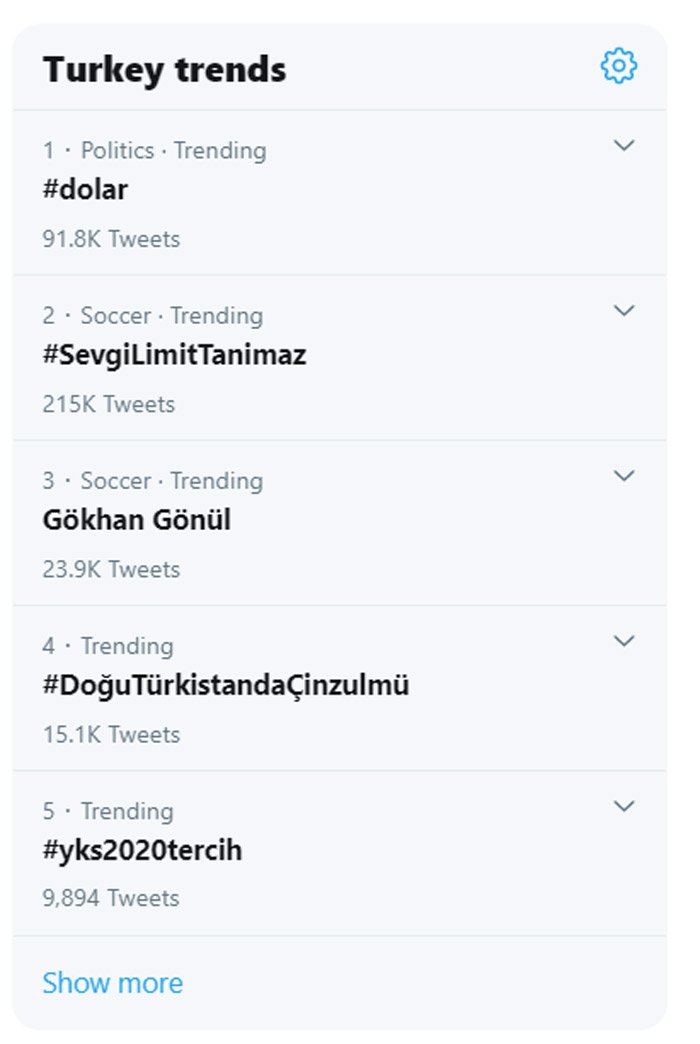Click Show more trends link

[x=113, y=983]
